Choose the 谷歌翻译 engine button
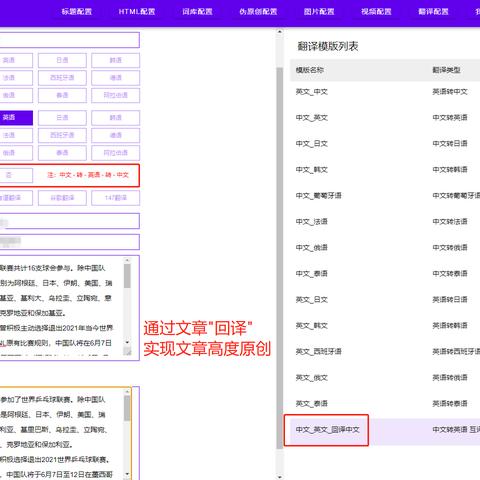This screenshot has height=480, width=480. coord(62,198)
